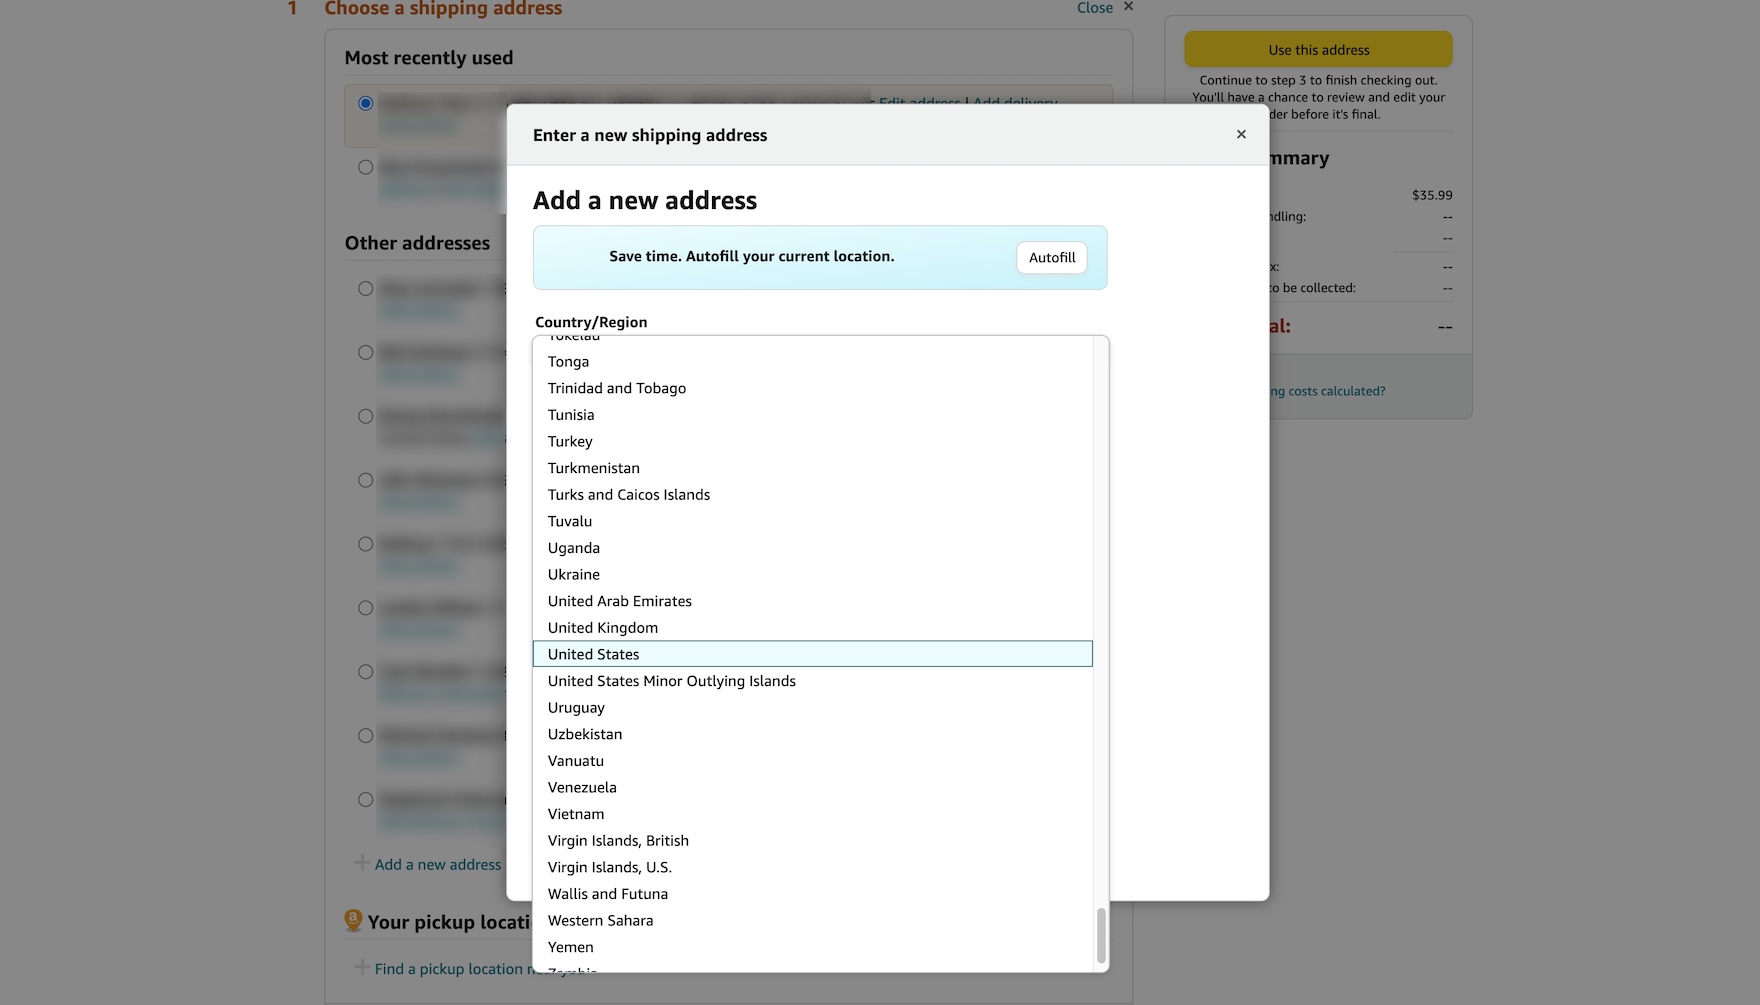Open the Add a new address link
The height and width of the screenshot is (1005, 1760).
[438, 865]
